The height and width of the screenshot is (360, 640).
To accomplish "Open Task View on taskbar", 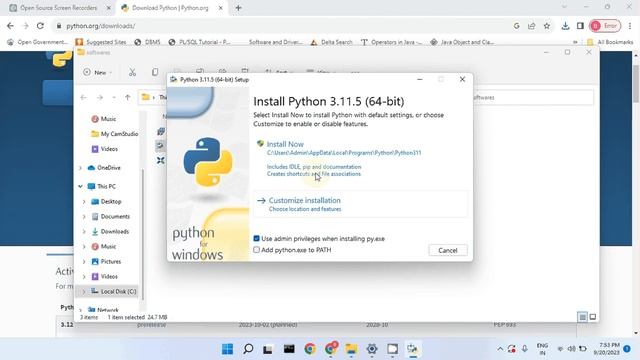I will coord(268,349).
